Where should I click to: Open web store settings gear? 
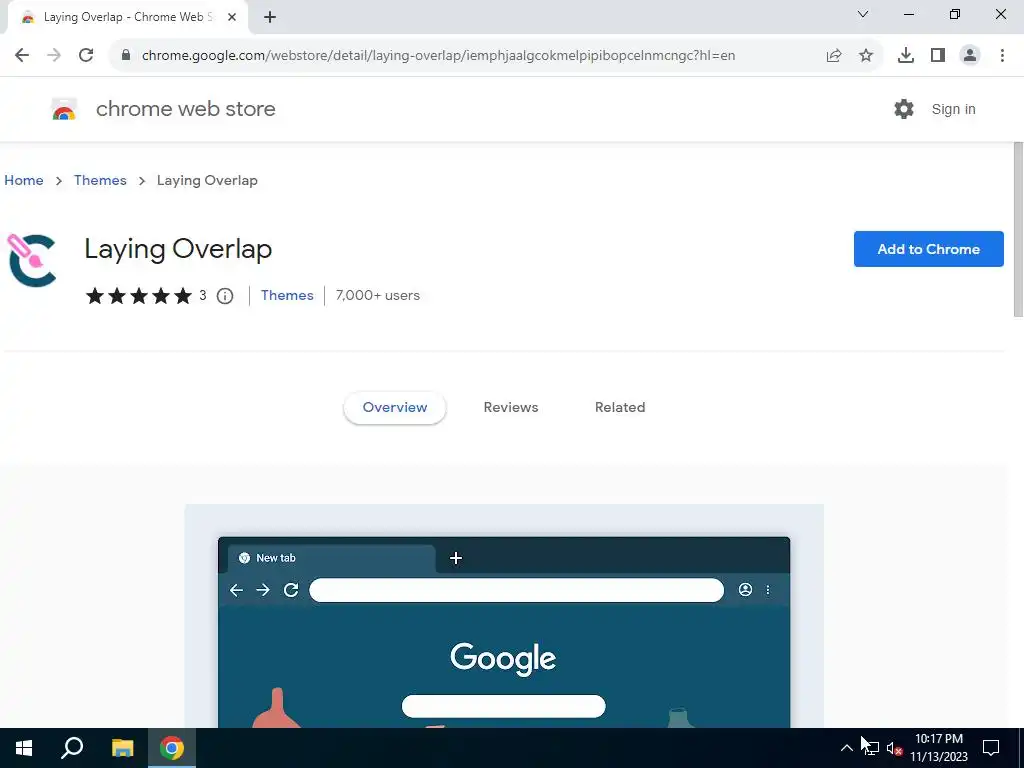pos(904,109)
